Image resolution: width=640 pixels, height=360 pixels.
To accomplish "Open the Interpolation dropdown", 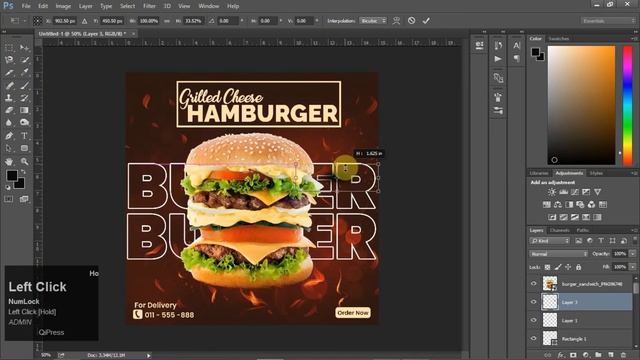I will 373,21.
